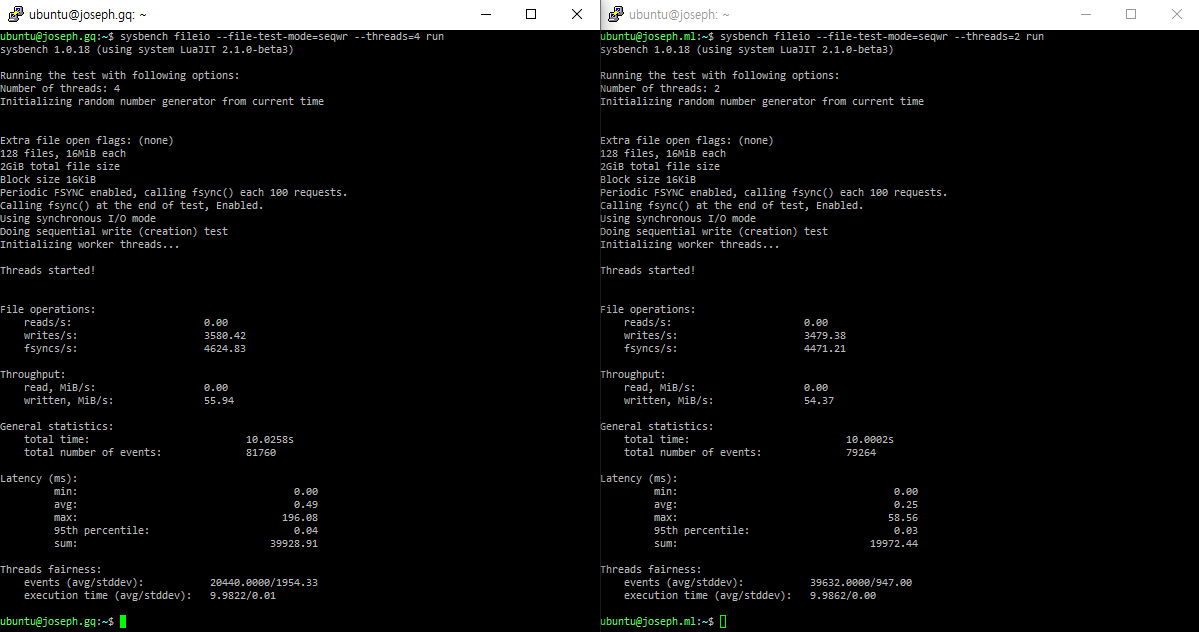Image resolution: width=1199 pixels, height=632 pixels.
Task: Click latency sum value 19972.44
Action: coord(894,543)
